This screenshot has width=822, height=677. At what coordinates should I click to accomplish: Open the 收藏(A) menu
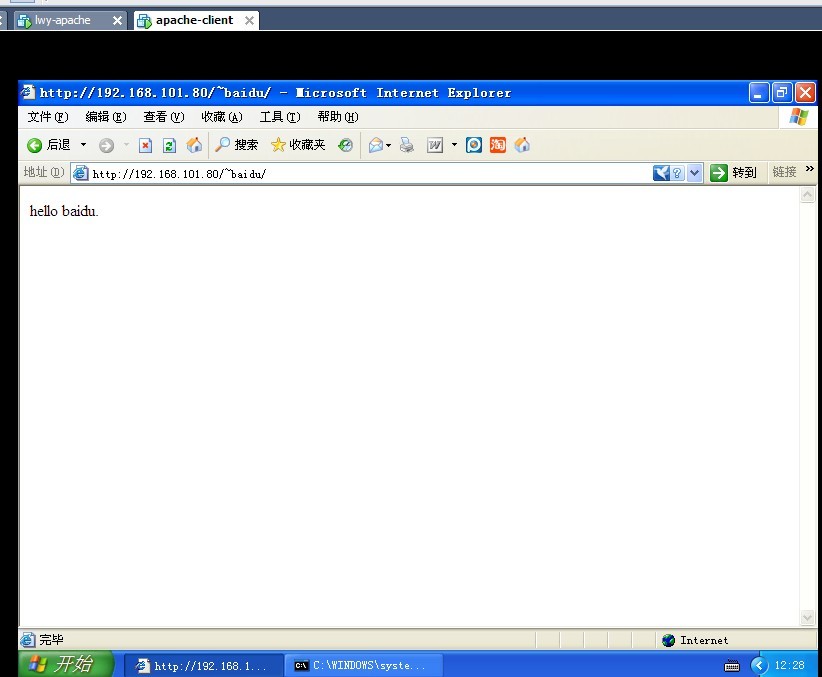pos(222,117)
